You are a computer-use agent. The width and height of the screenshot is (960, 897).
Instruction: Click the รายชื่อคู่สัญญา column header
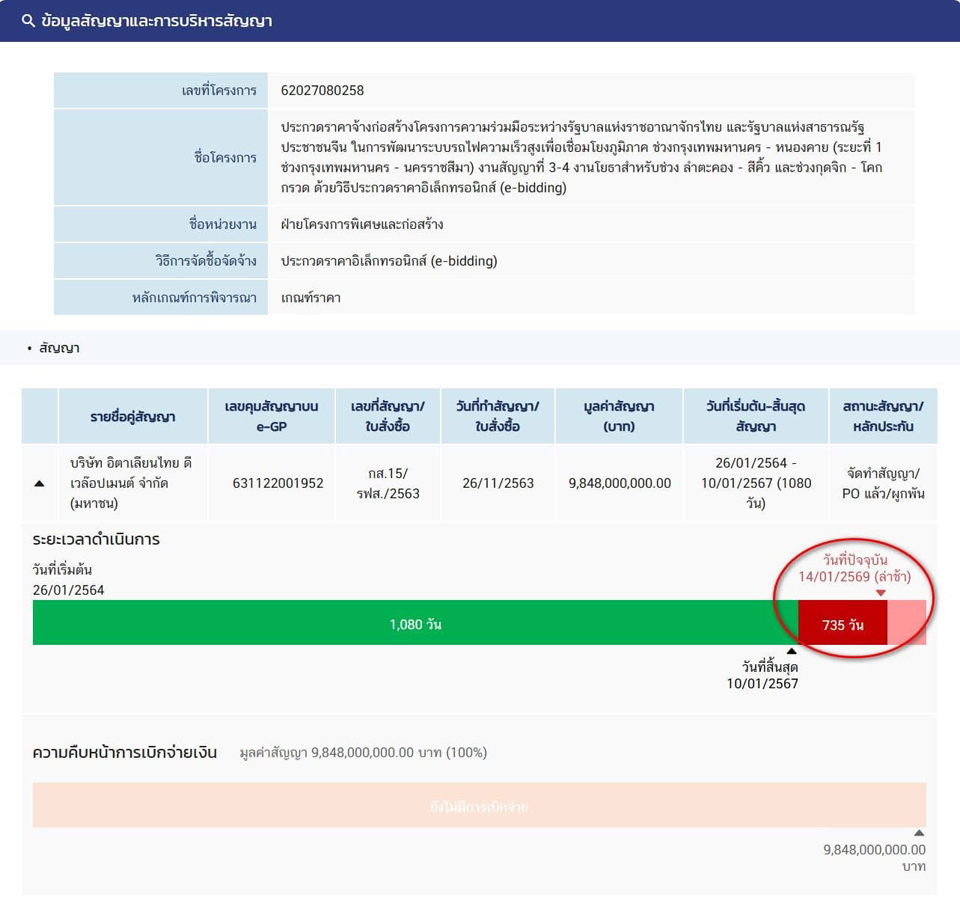[132, 417]
